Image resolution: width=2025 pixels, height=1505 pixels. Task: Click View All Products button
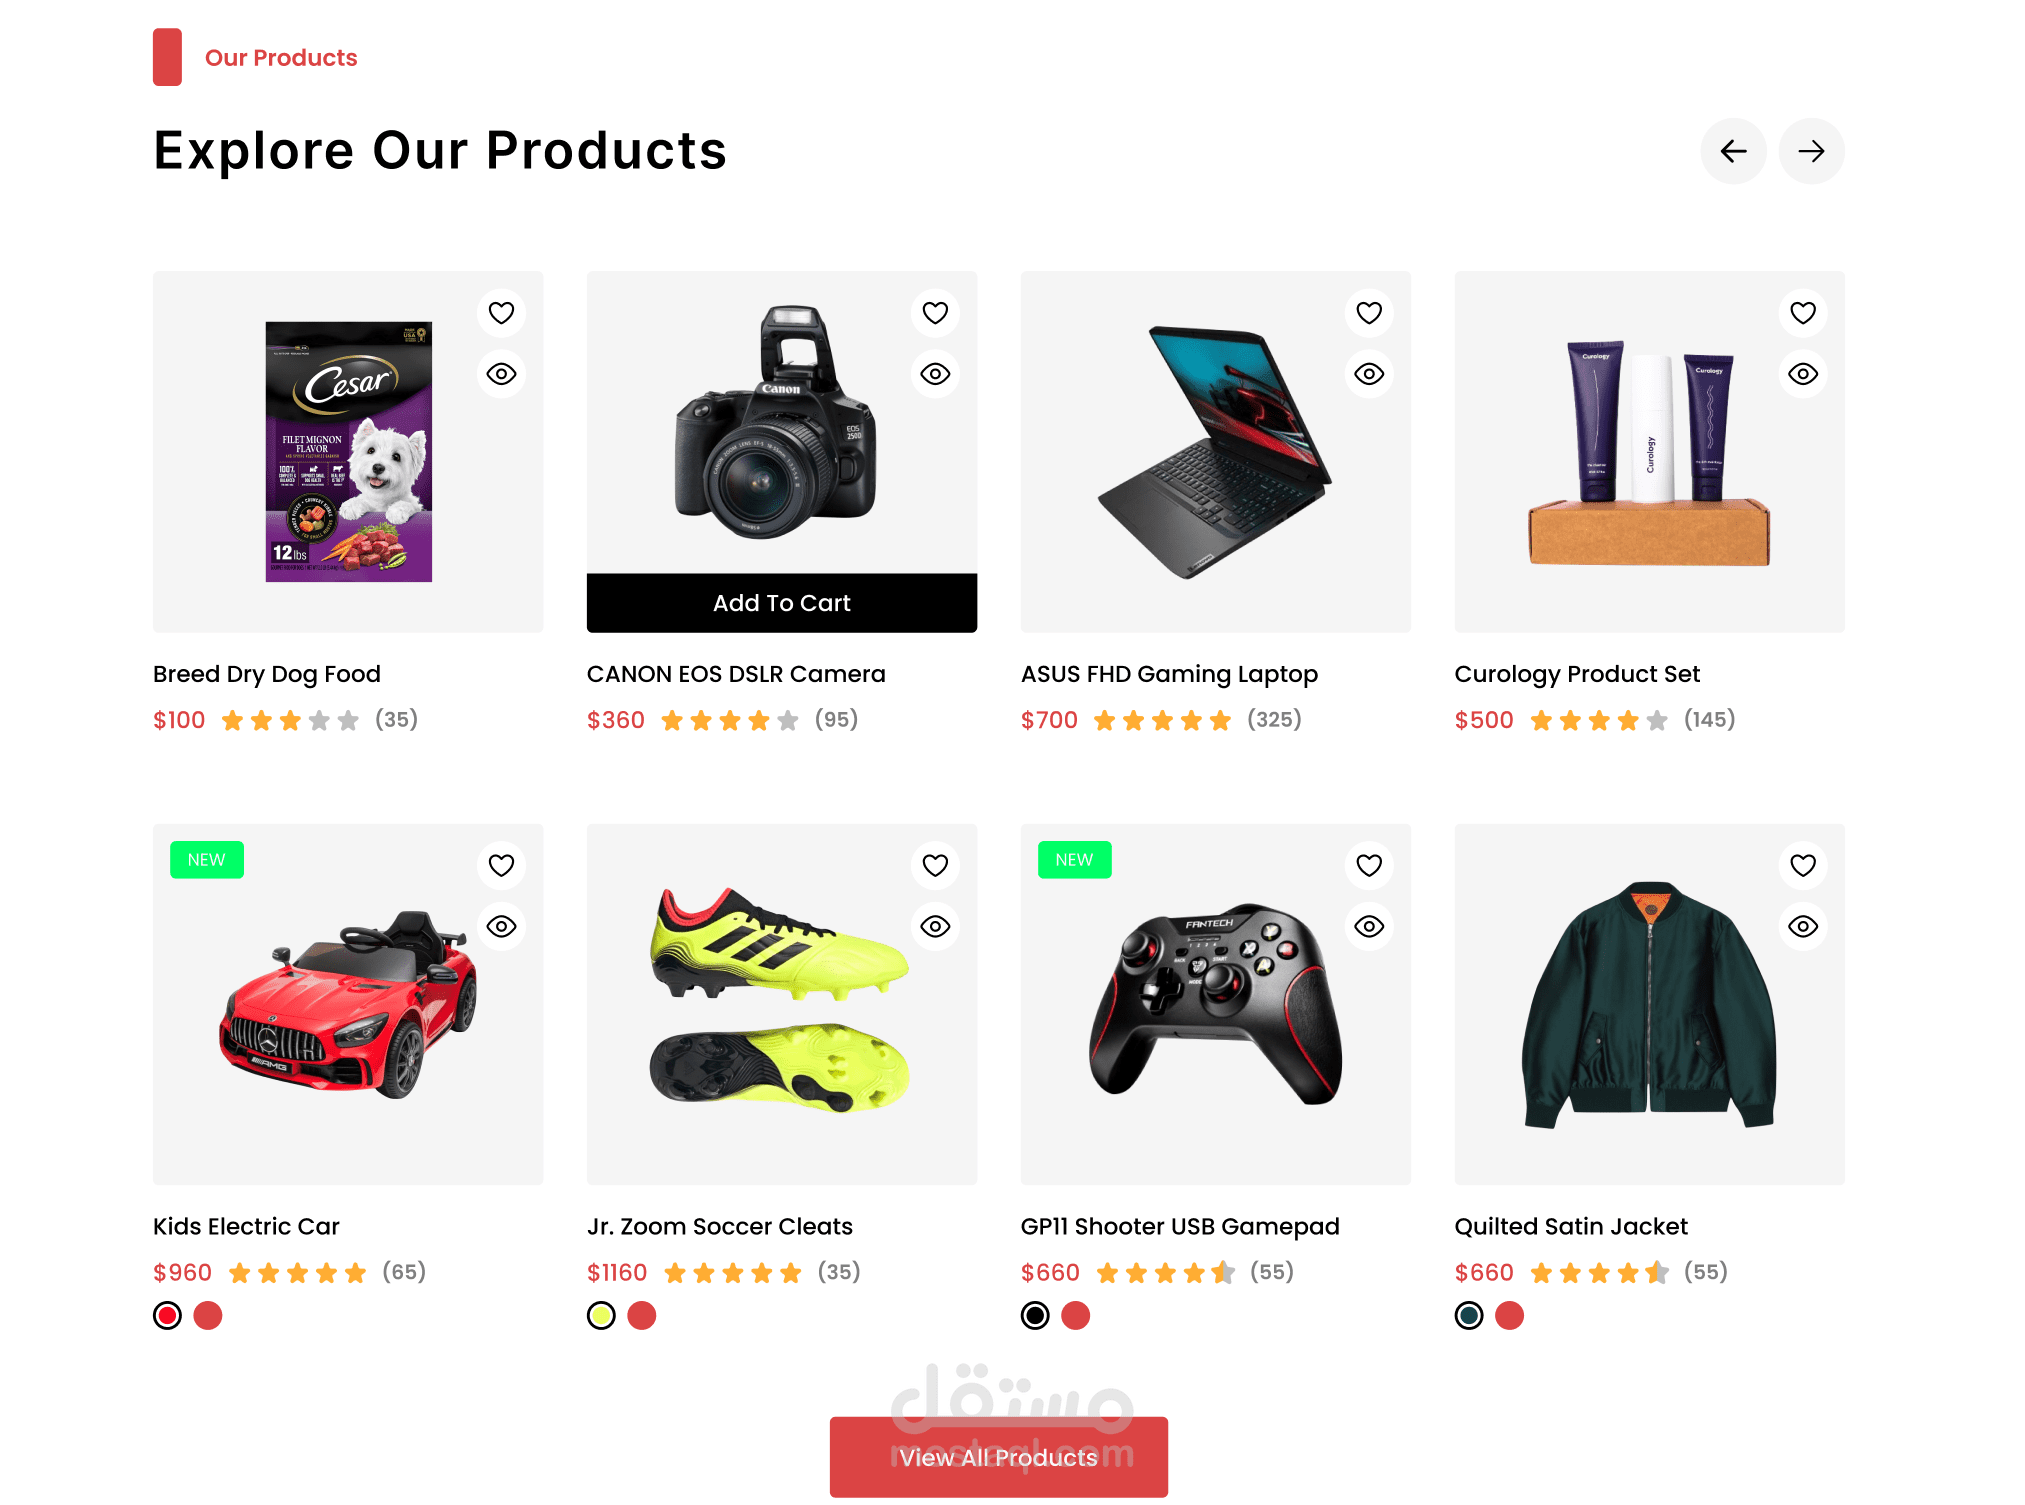point(998,1457)
